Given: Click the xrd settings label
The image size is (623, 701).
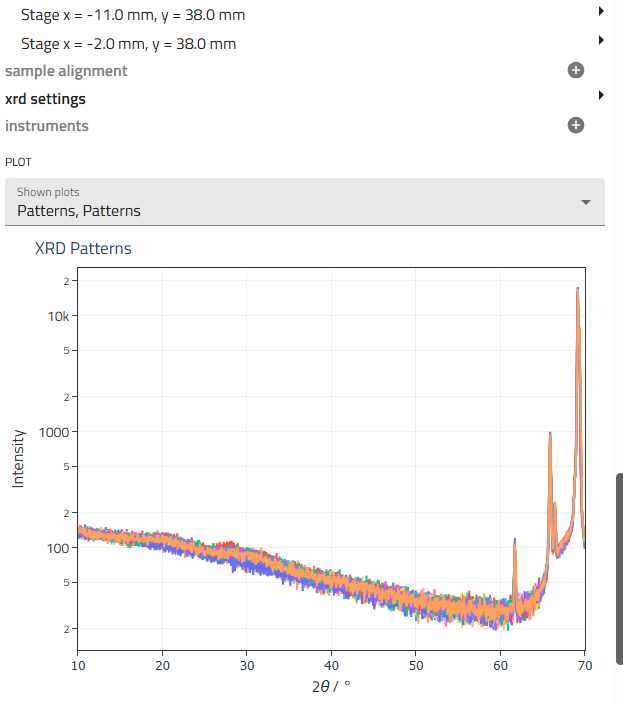Looking at the screenshot, I should click(x=45, y=99).
